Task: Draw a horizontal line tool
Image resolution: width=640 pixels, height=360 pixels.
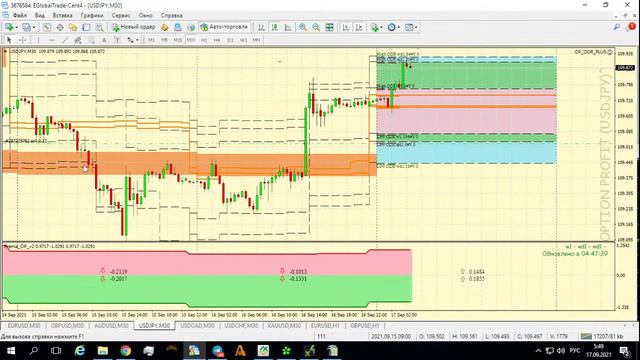Action: click(x=51, y=40)
